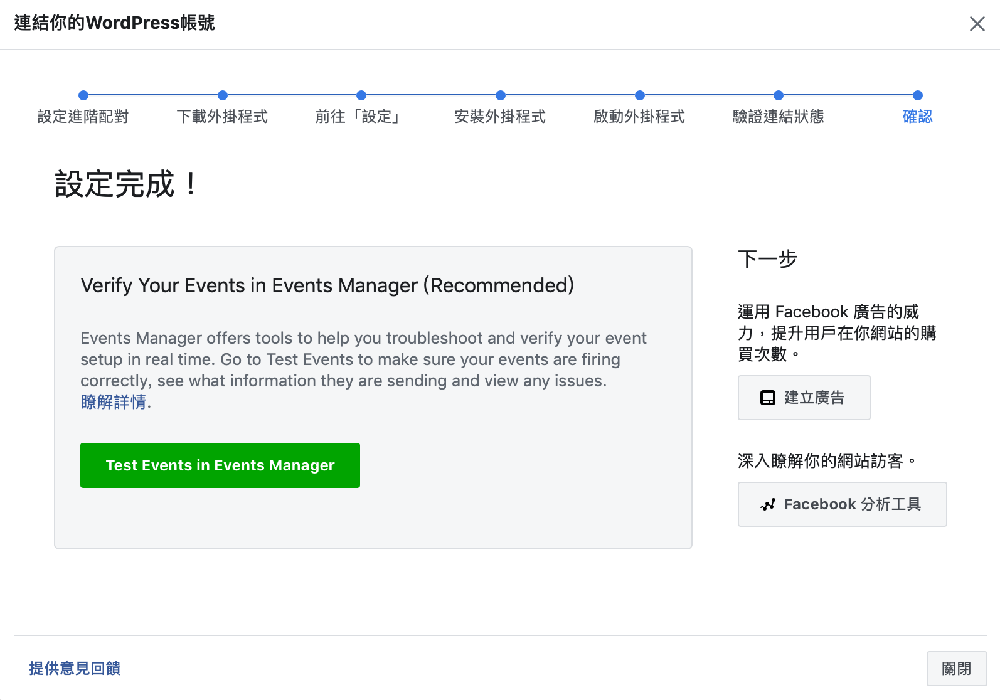Select the 下載外掛程式 step label
Viewport: 1000px width, 700px height.
point(222,117)
